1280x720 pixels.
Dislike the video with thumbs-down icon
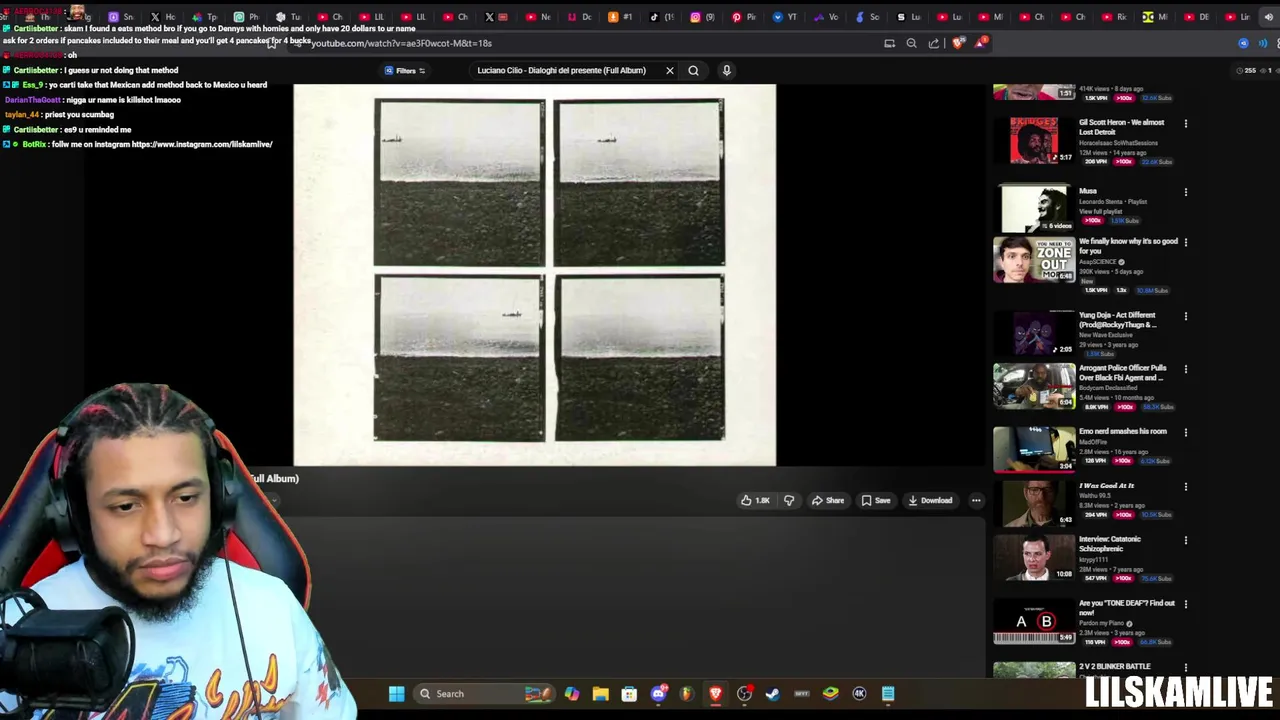pyautogui.click(x=789, y=500)
